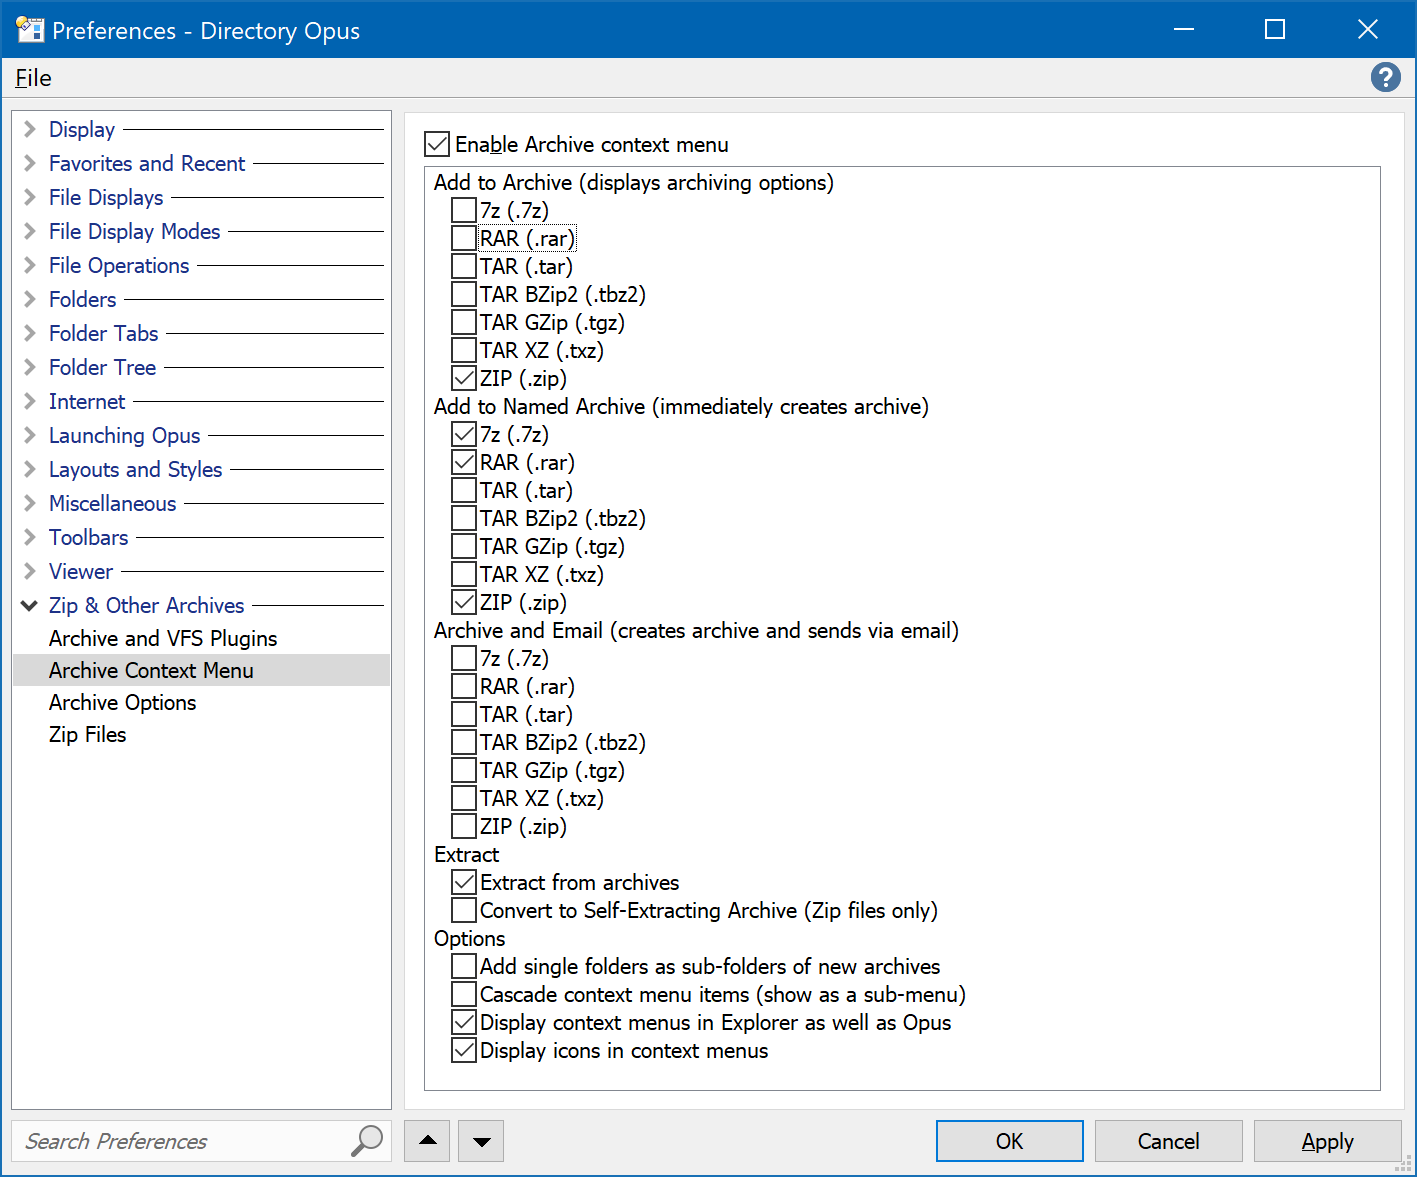
Task: Toggle Enable Archive context menu checkbox
Action: 437,144
